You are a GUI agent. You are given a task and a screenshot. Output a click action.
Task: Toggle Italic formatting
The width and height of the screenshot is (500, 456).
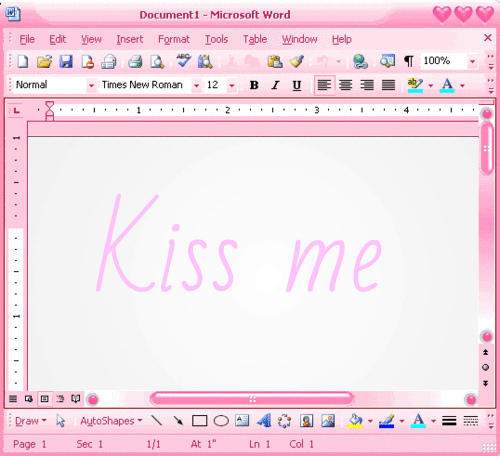pyautogui.click(x=275, y=85)
